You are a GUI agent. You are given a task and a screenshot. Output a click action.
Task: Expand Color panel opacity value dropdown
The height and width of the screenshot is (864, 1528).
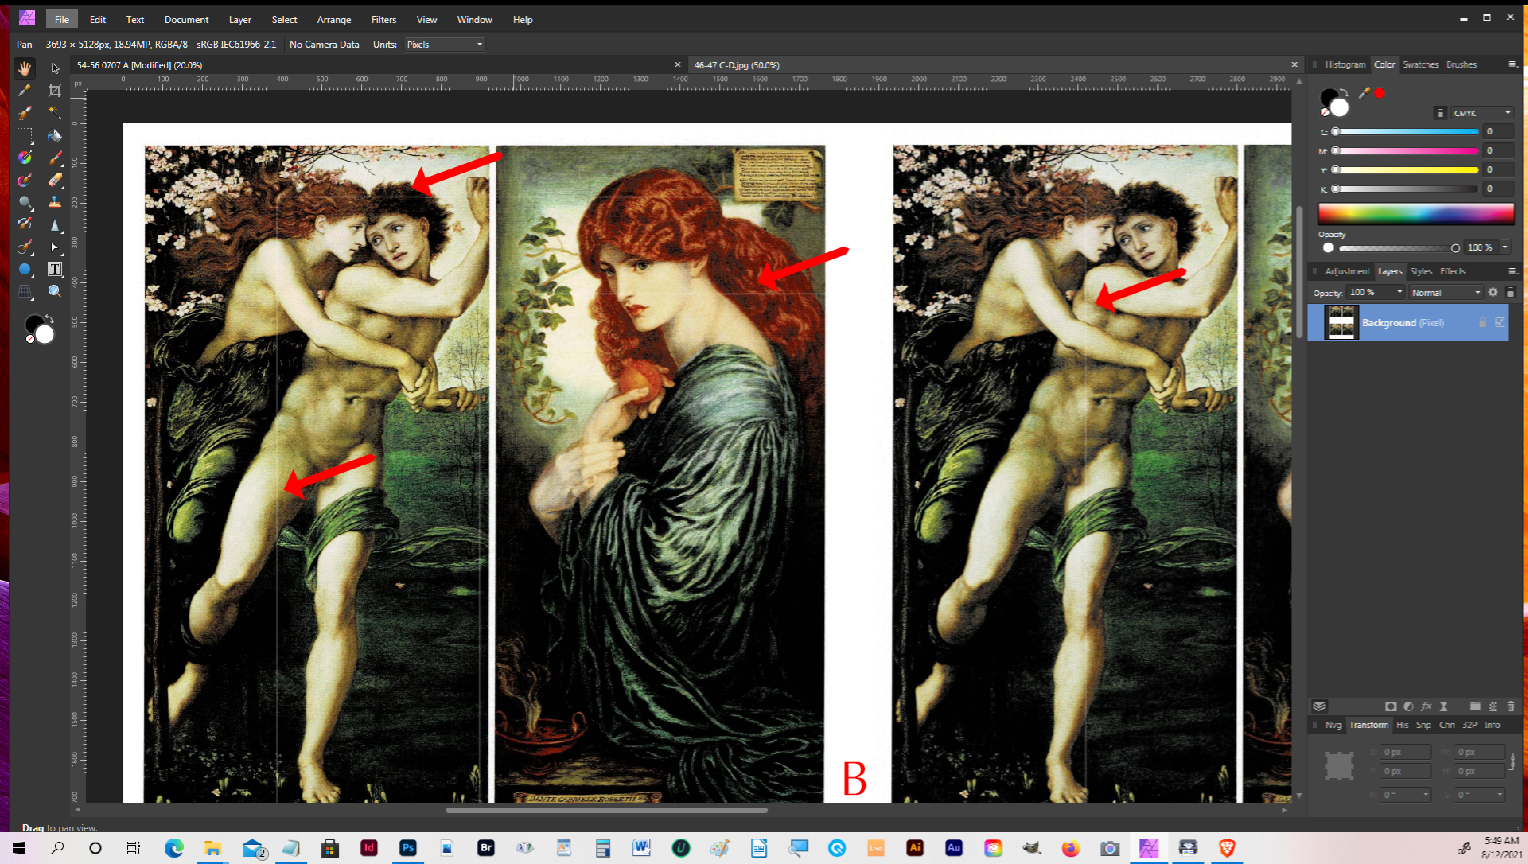[x=1505, y=247]
